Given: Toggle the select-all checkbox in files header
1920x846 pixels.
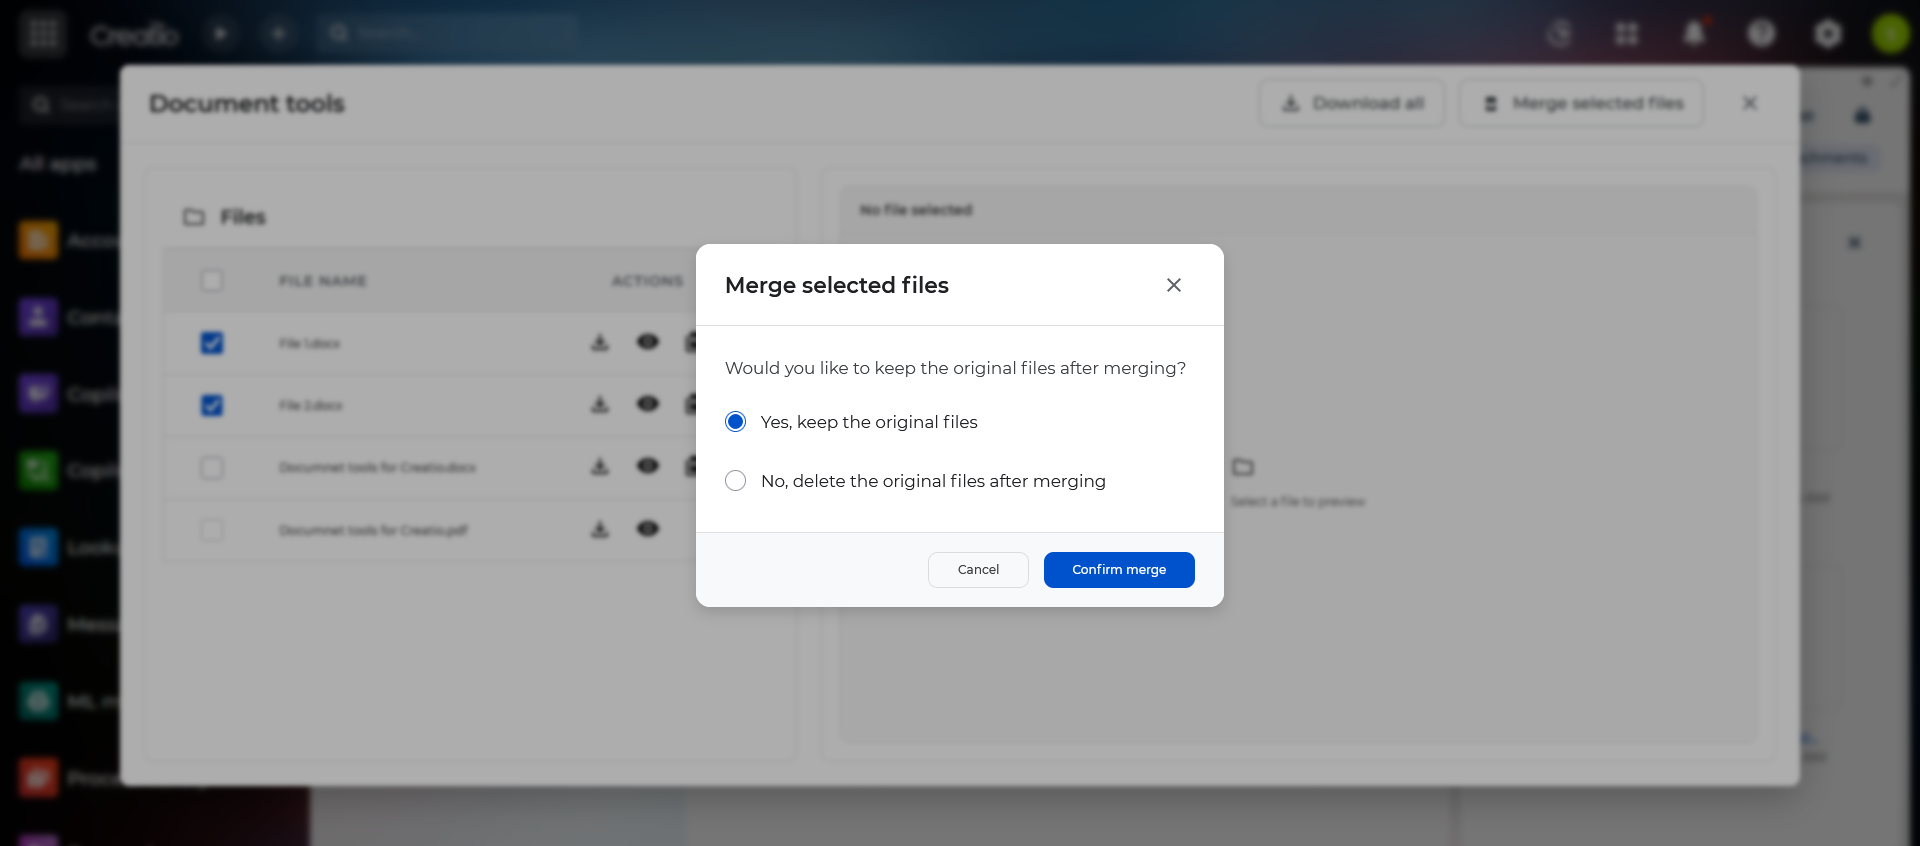Looking at the screenshot, I should coord(212,281).
